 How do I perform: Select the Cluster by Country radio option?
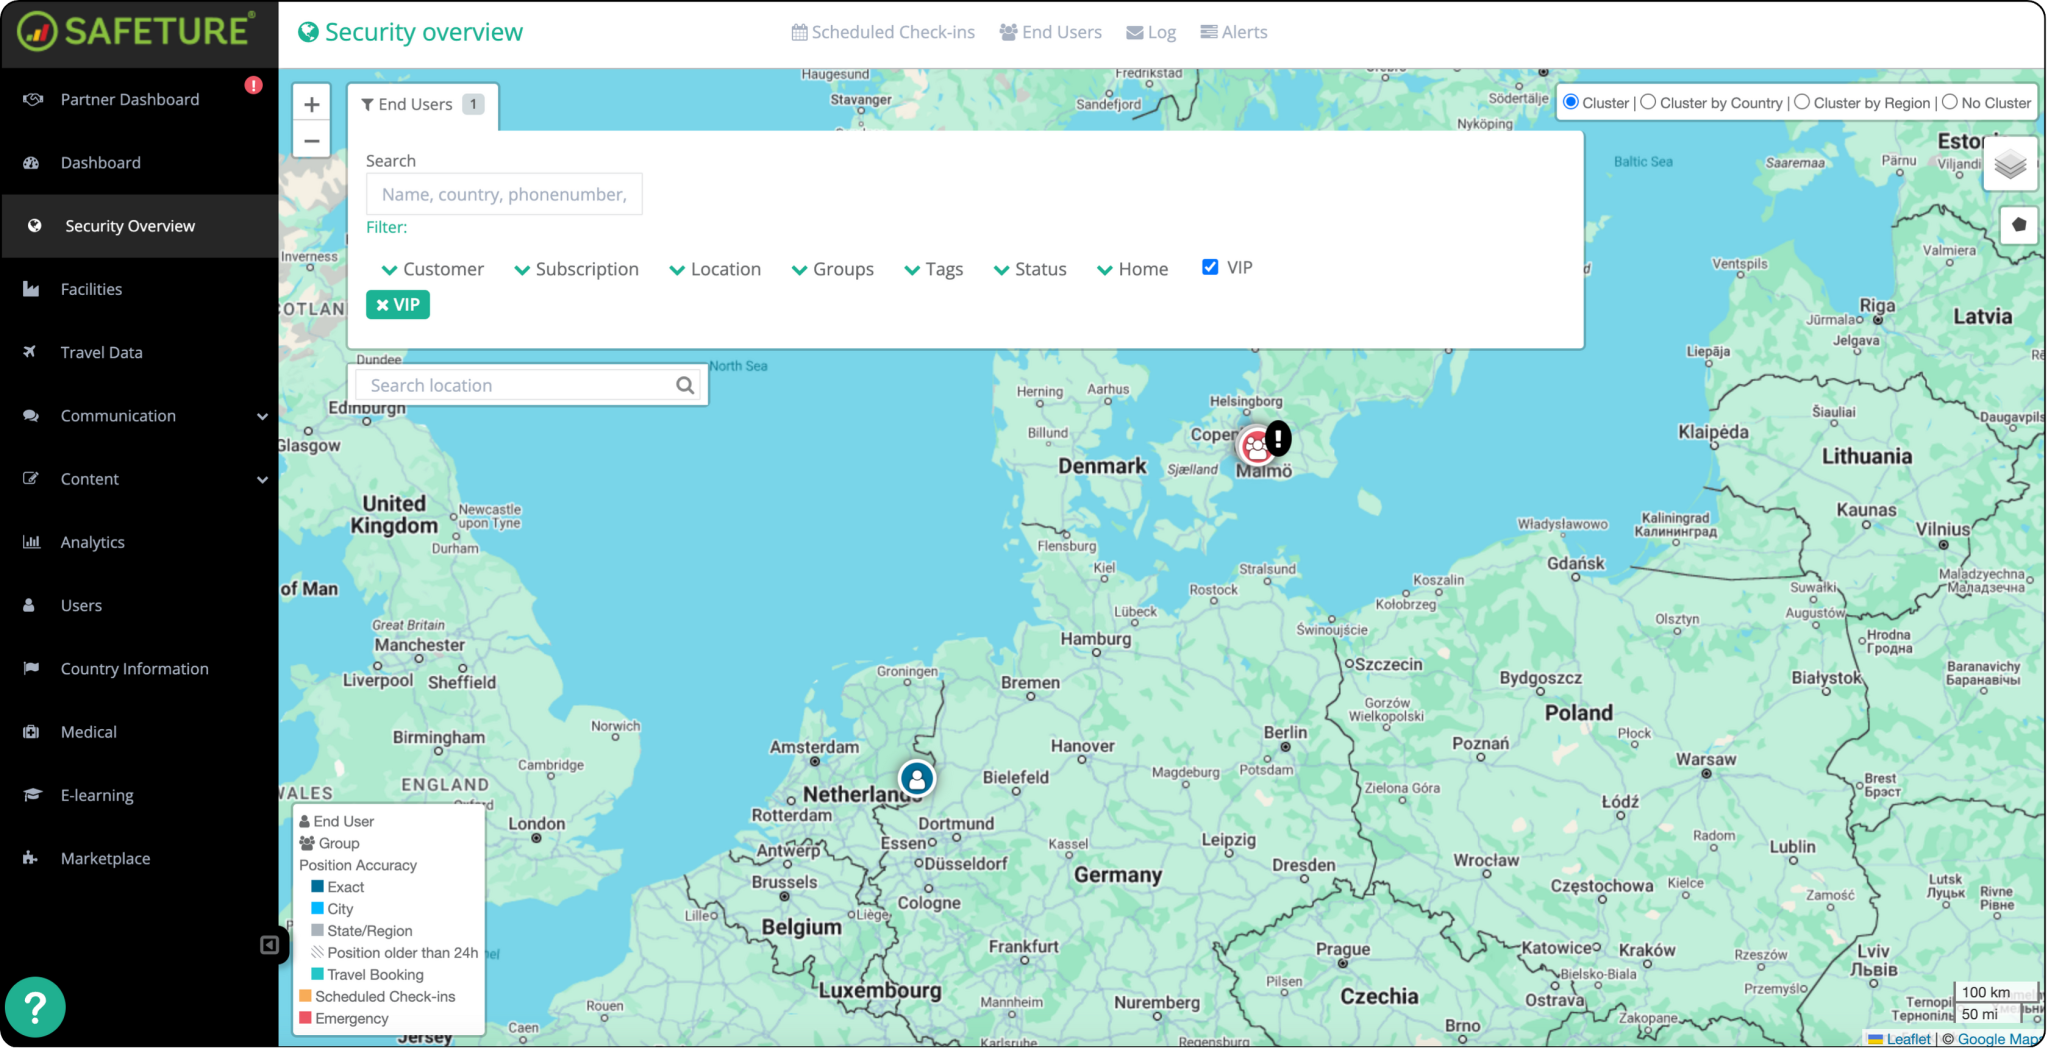point(1649,103)
